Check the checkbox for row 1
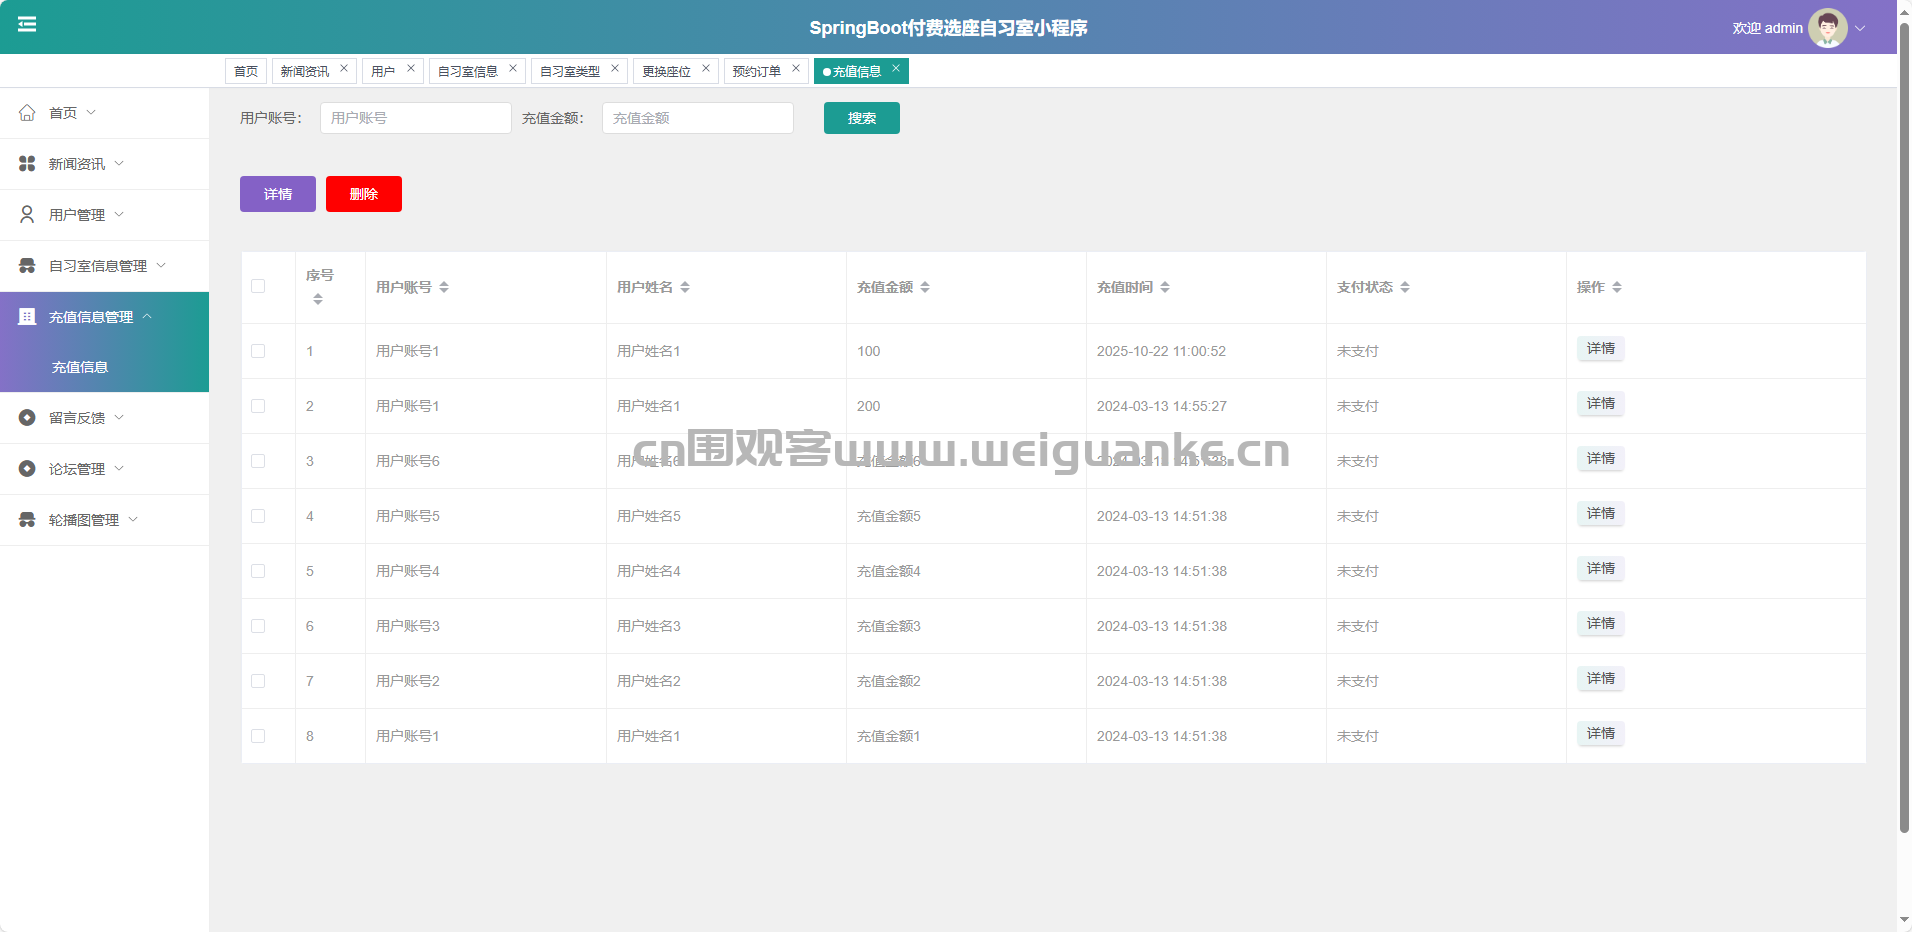Image resolution: width=1912 pixels, height=932 pixels. (258, 351)
